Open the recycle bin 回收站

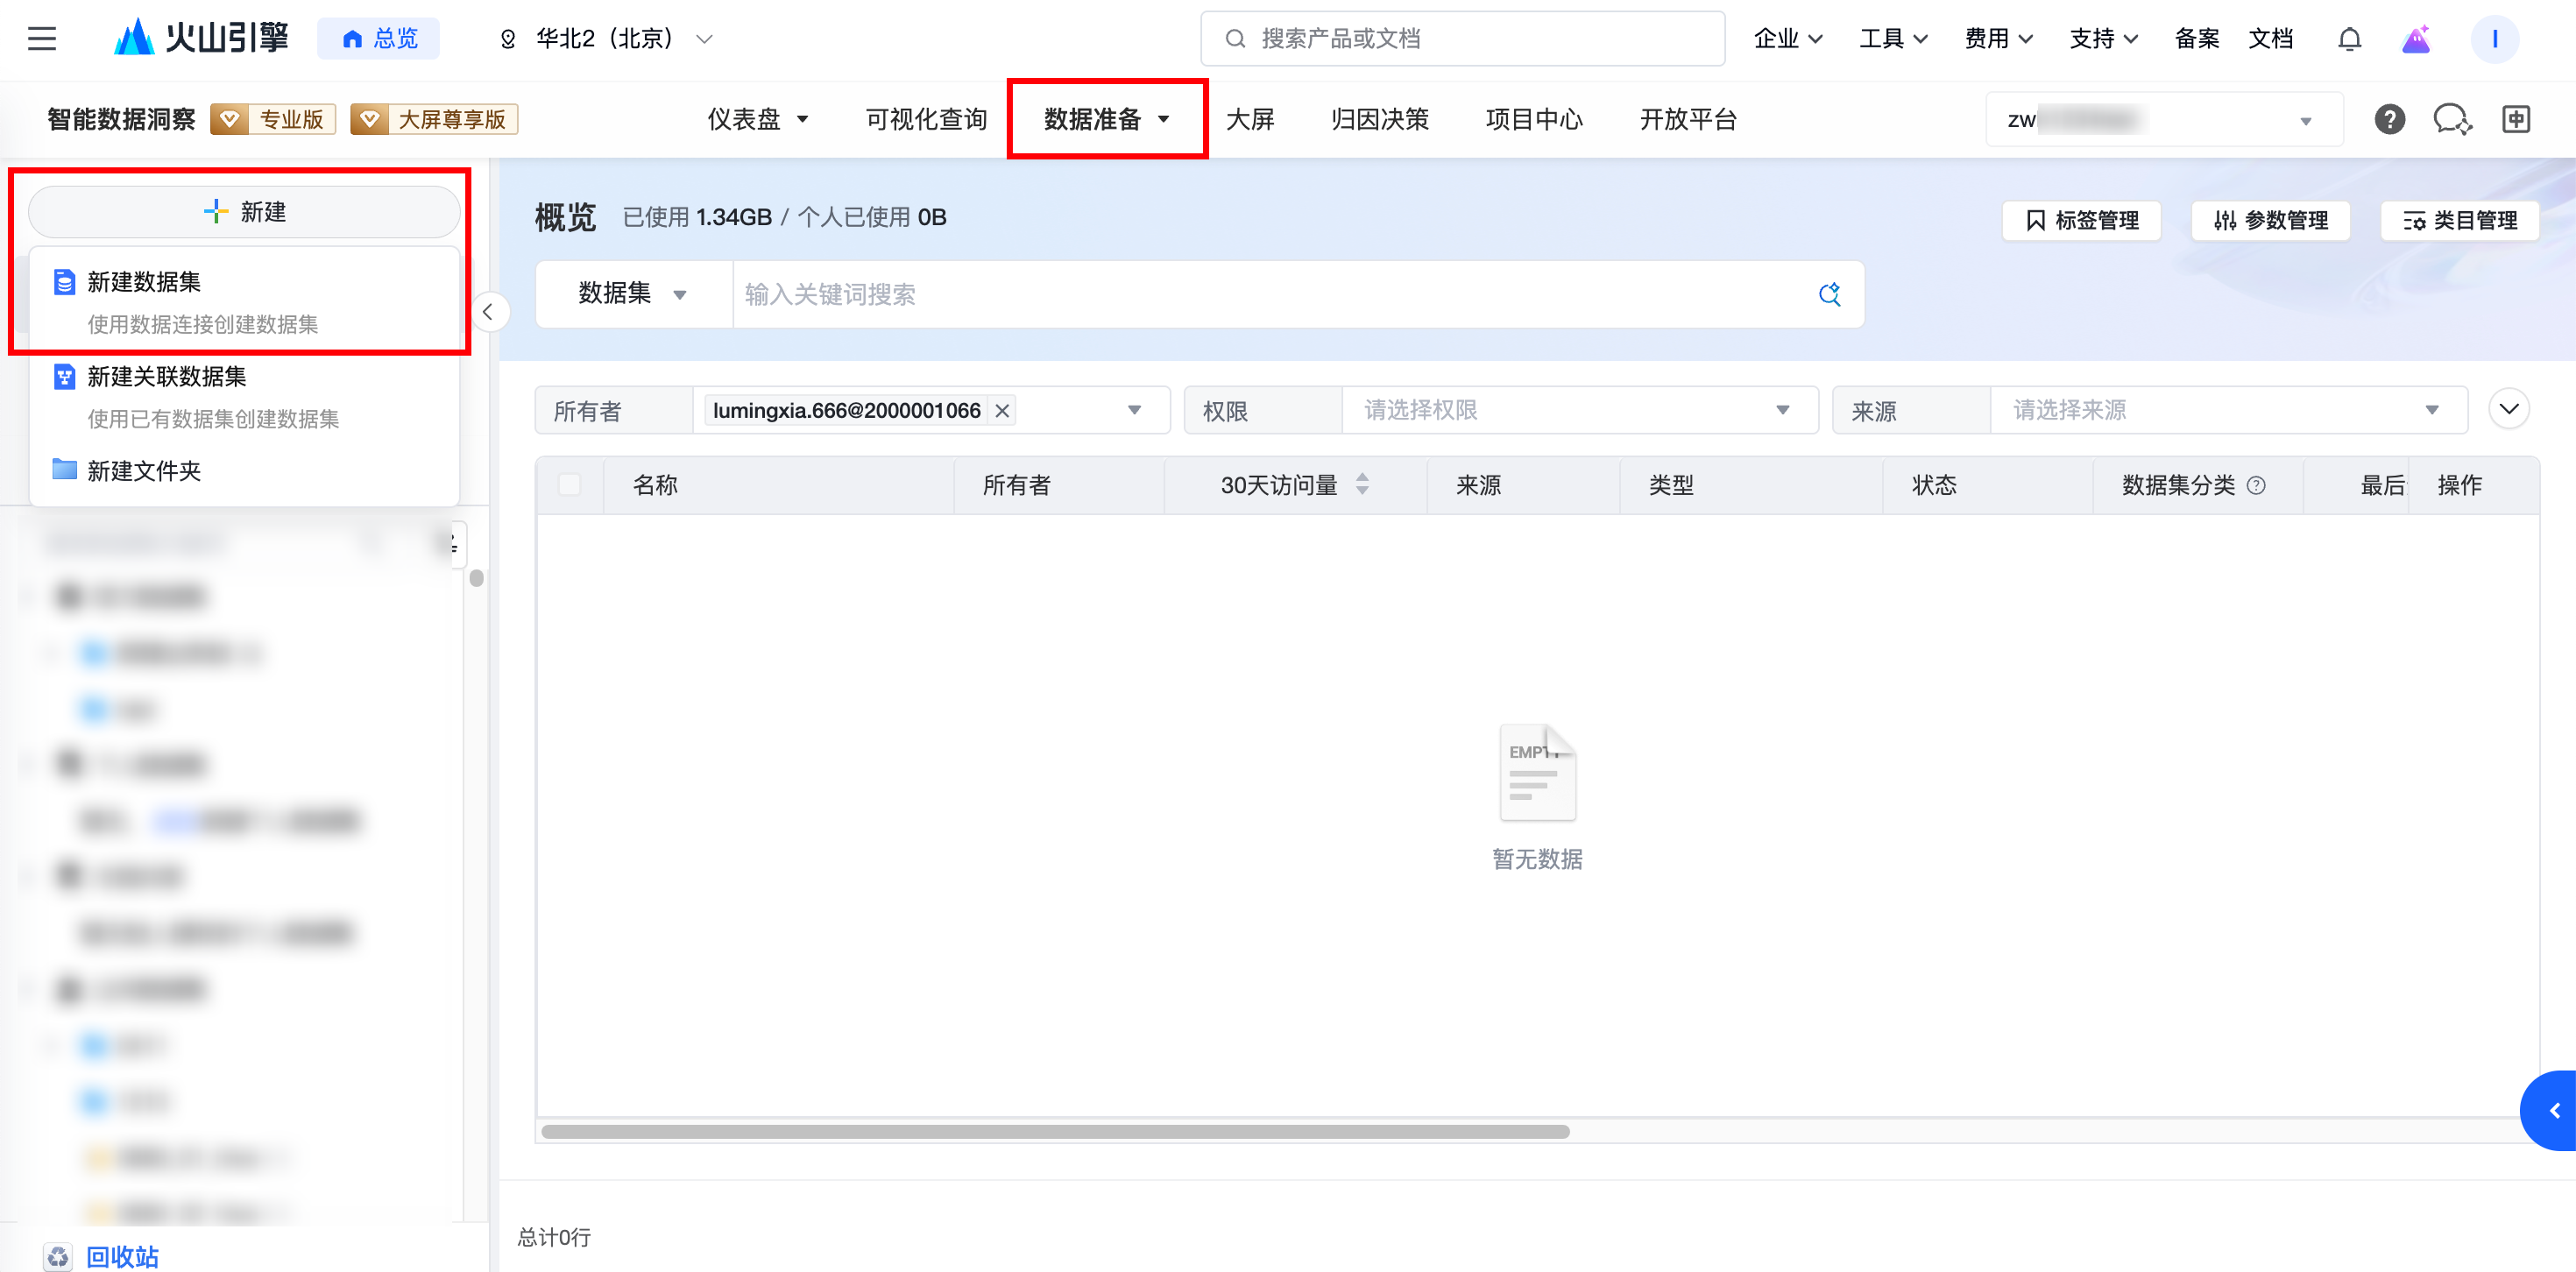point(121,1256)
